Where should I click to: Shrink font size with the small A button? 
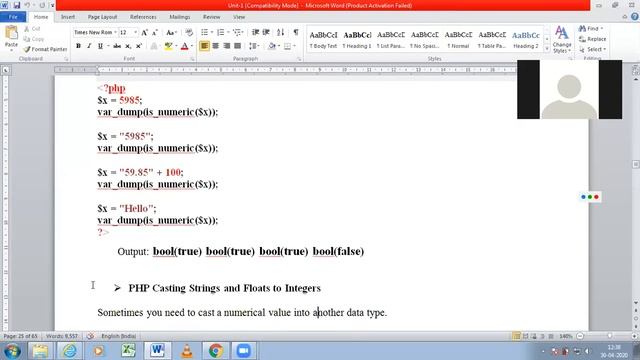[155, 33]
